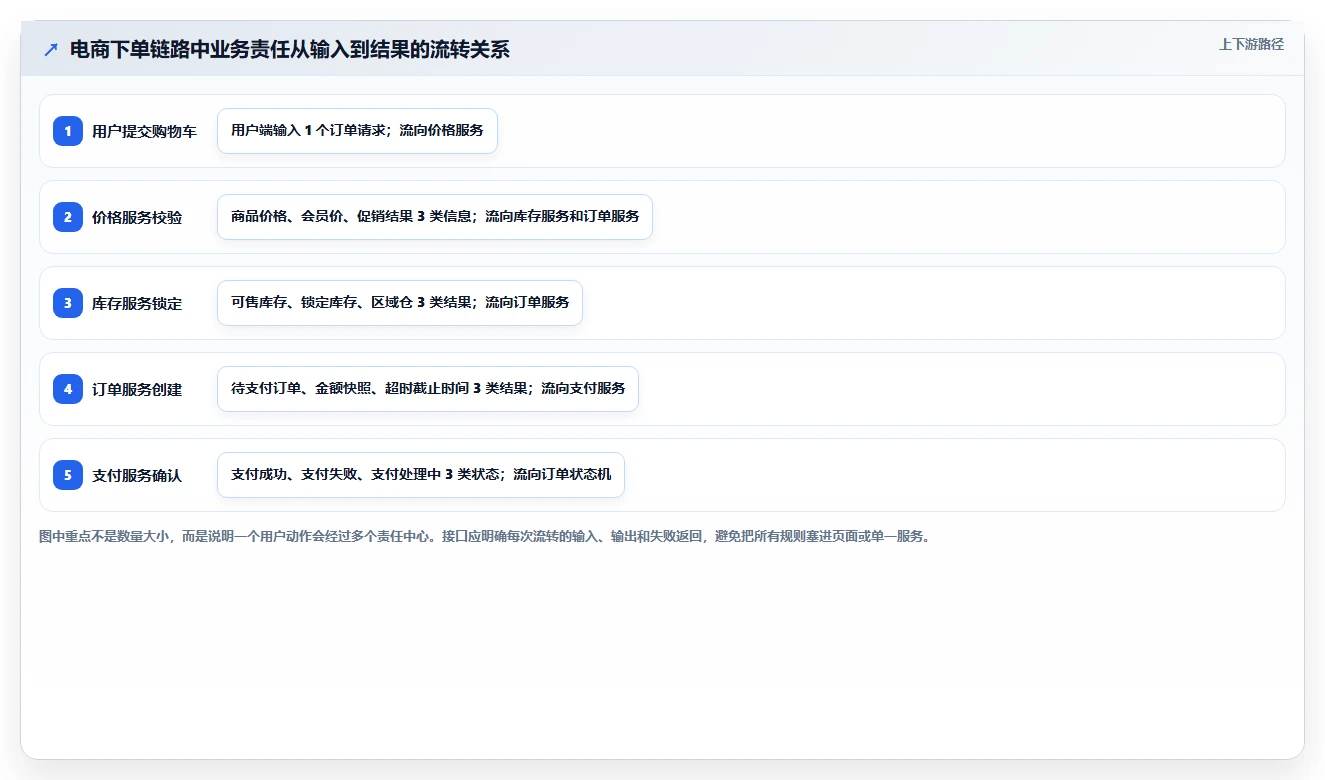Click the chart title 电商下单链路中业务责任从输入到结果的流转关系
The width and height of the screenshot is (1325, 780).
(x=290, y=50)
